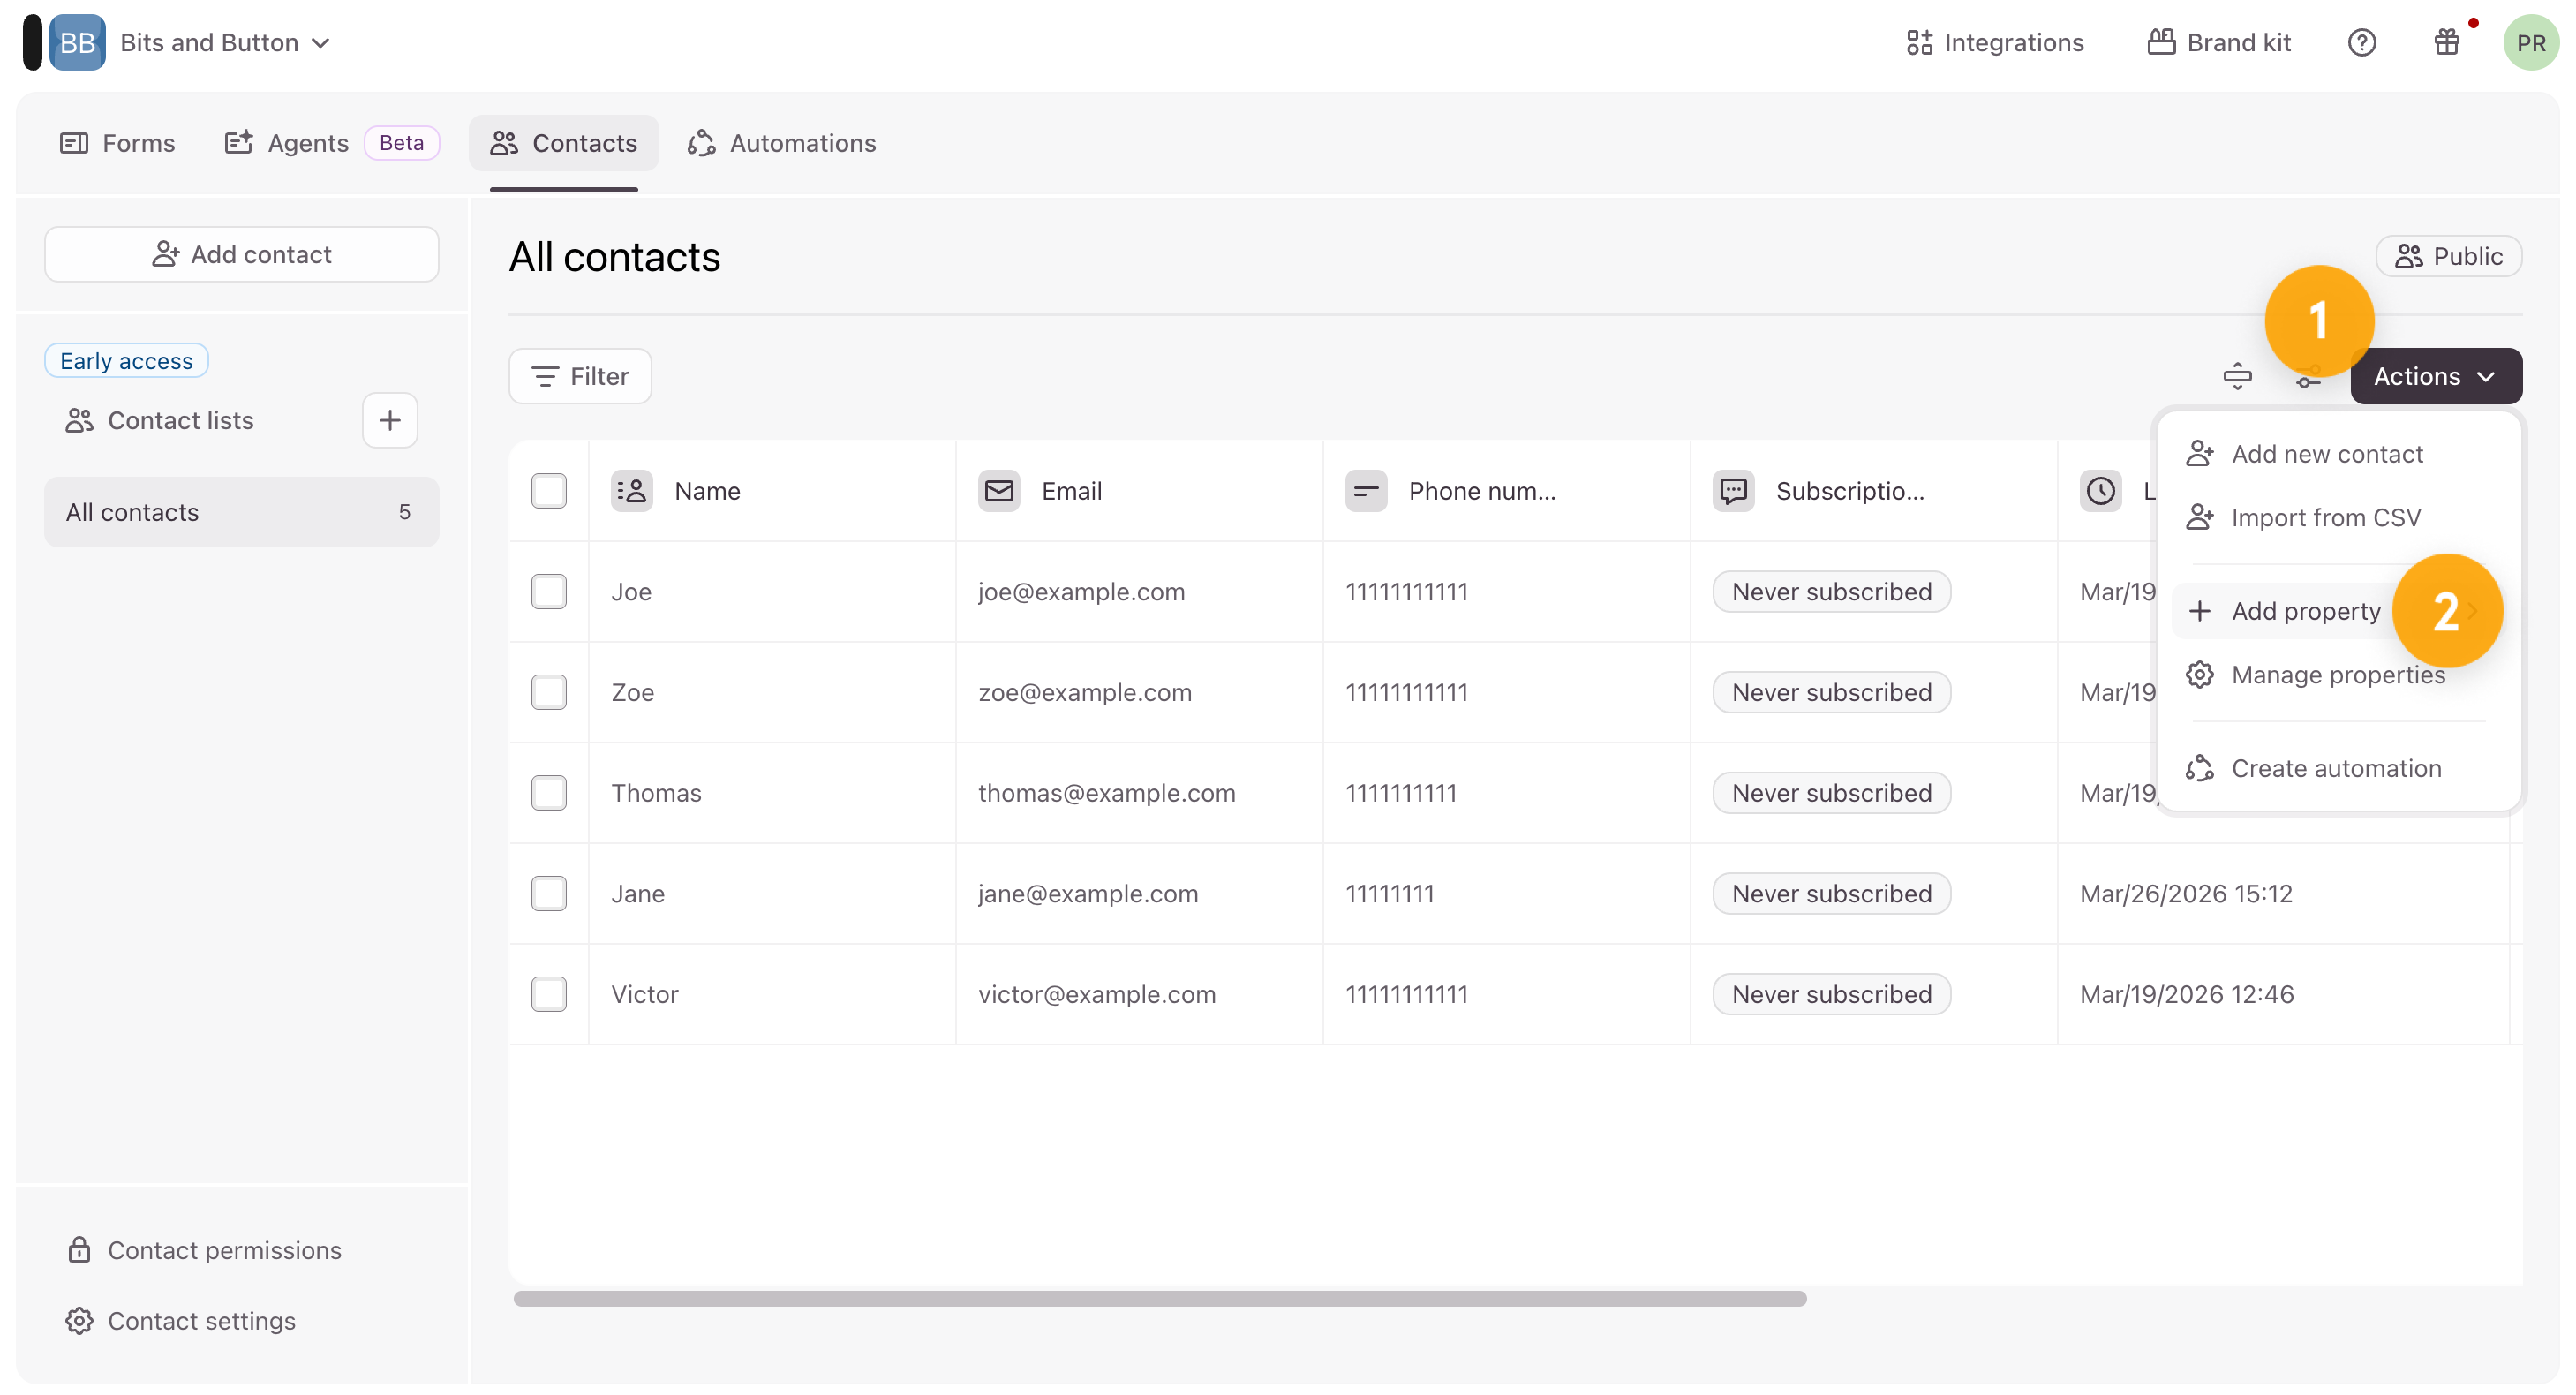Tick the checkbox for Victor
2576x1395 pixels.
tap(549, 994)
